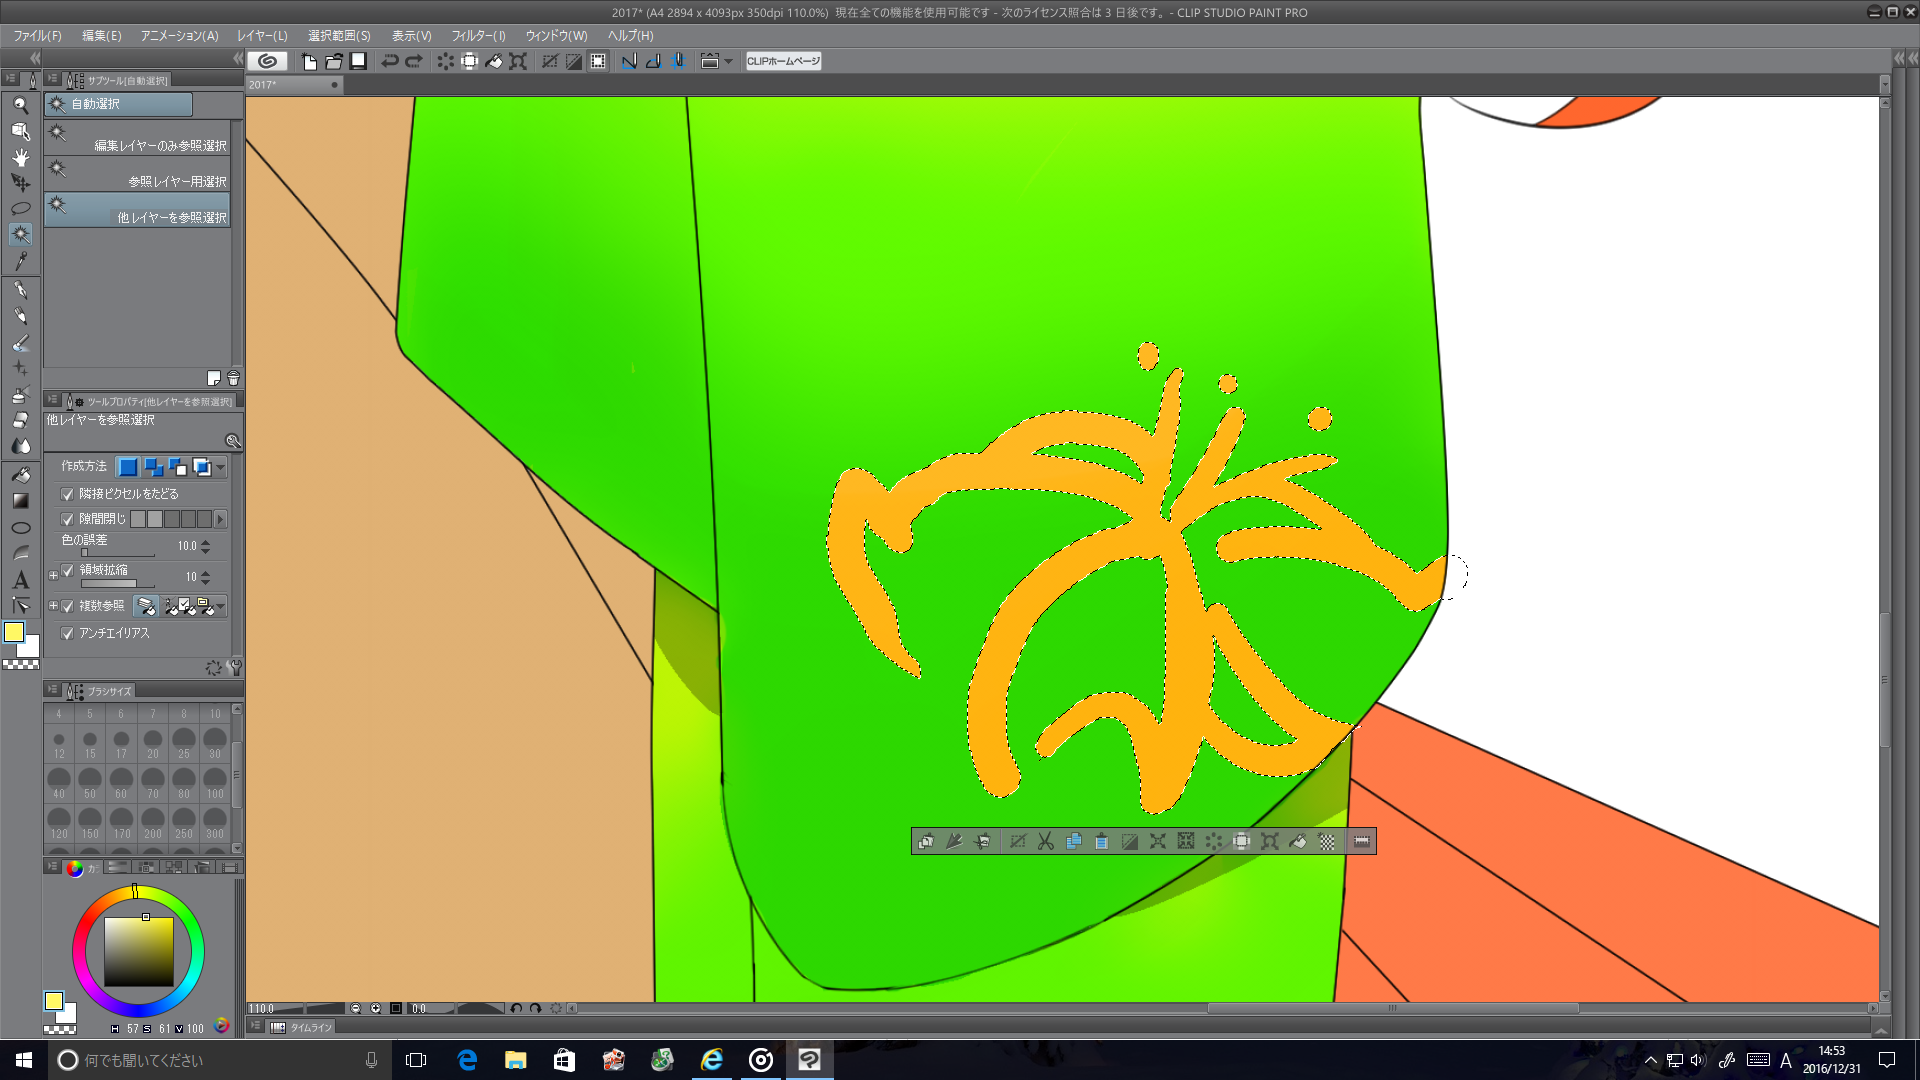This screenshot has height=1080, width=1920.
Task: Expand 隙間閉じ level arrow
Action: coord(221,519)
